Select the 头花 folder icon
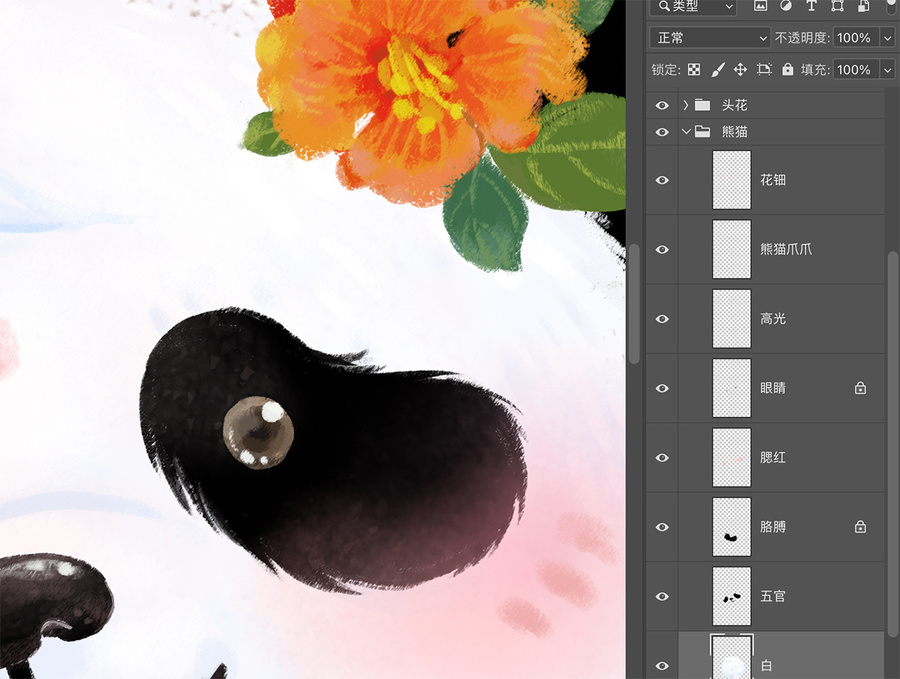The height and width of the screenshot is (679, 900). point(703,105)
